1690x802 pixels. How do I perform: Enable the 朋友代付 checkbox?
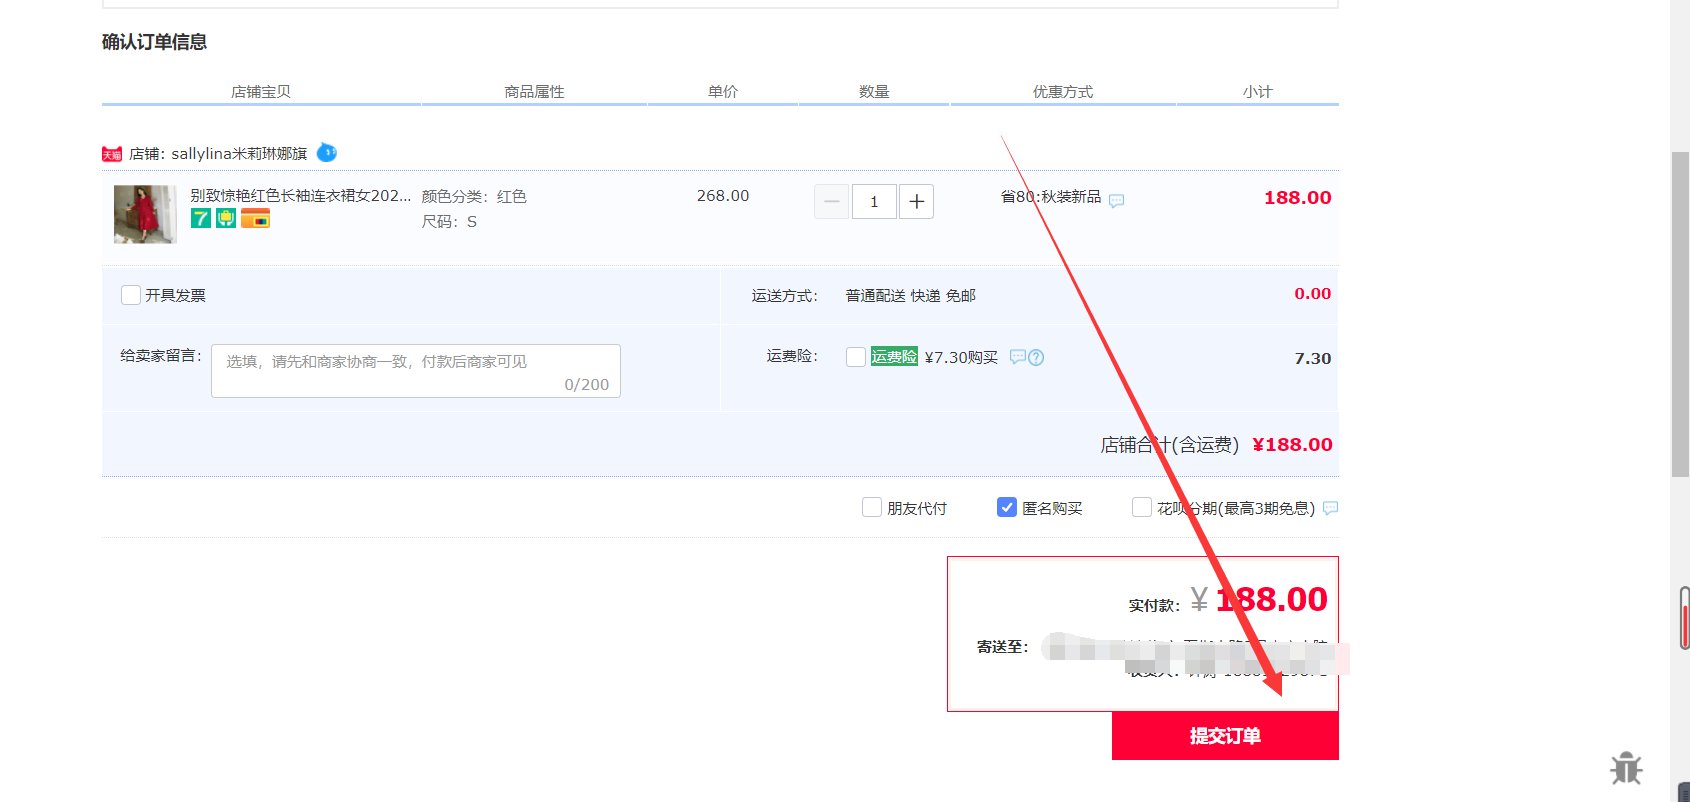(872, 507)
